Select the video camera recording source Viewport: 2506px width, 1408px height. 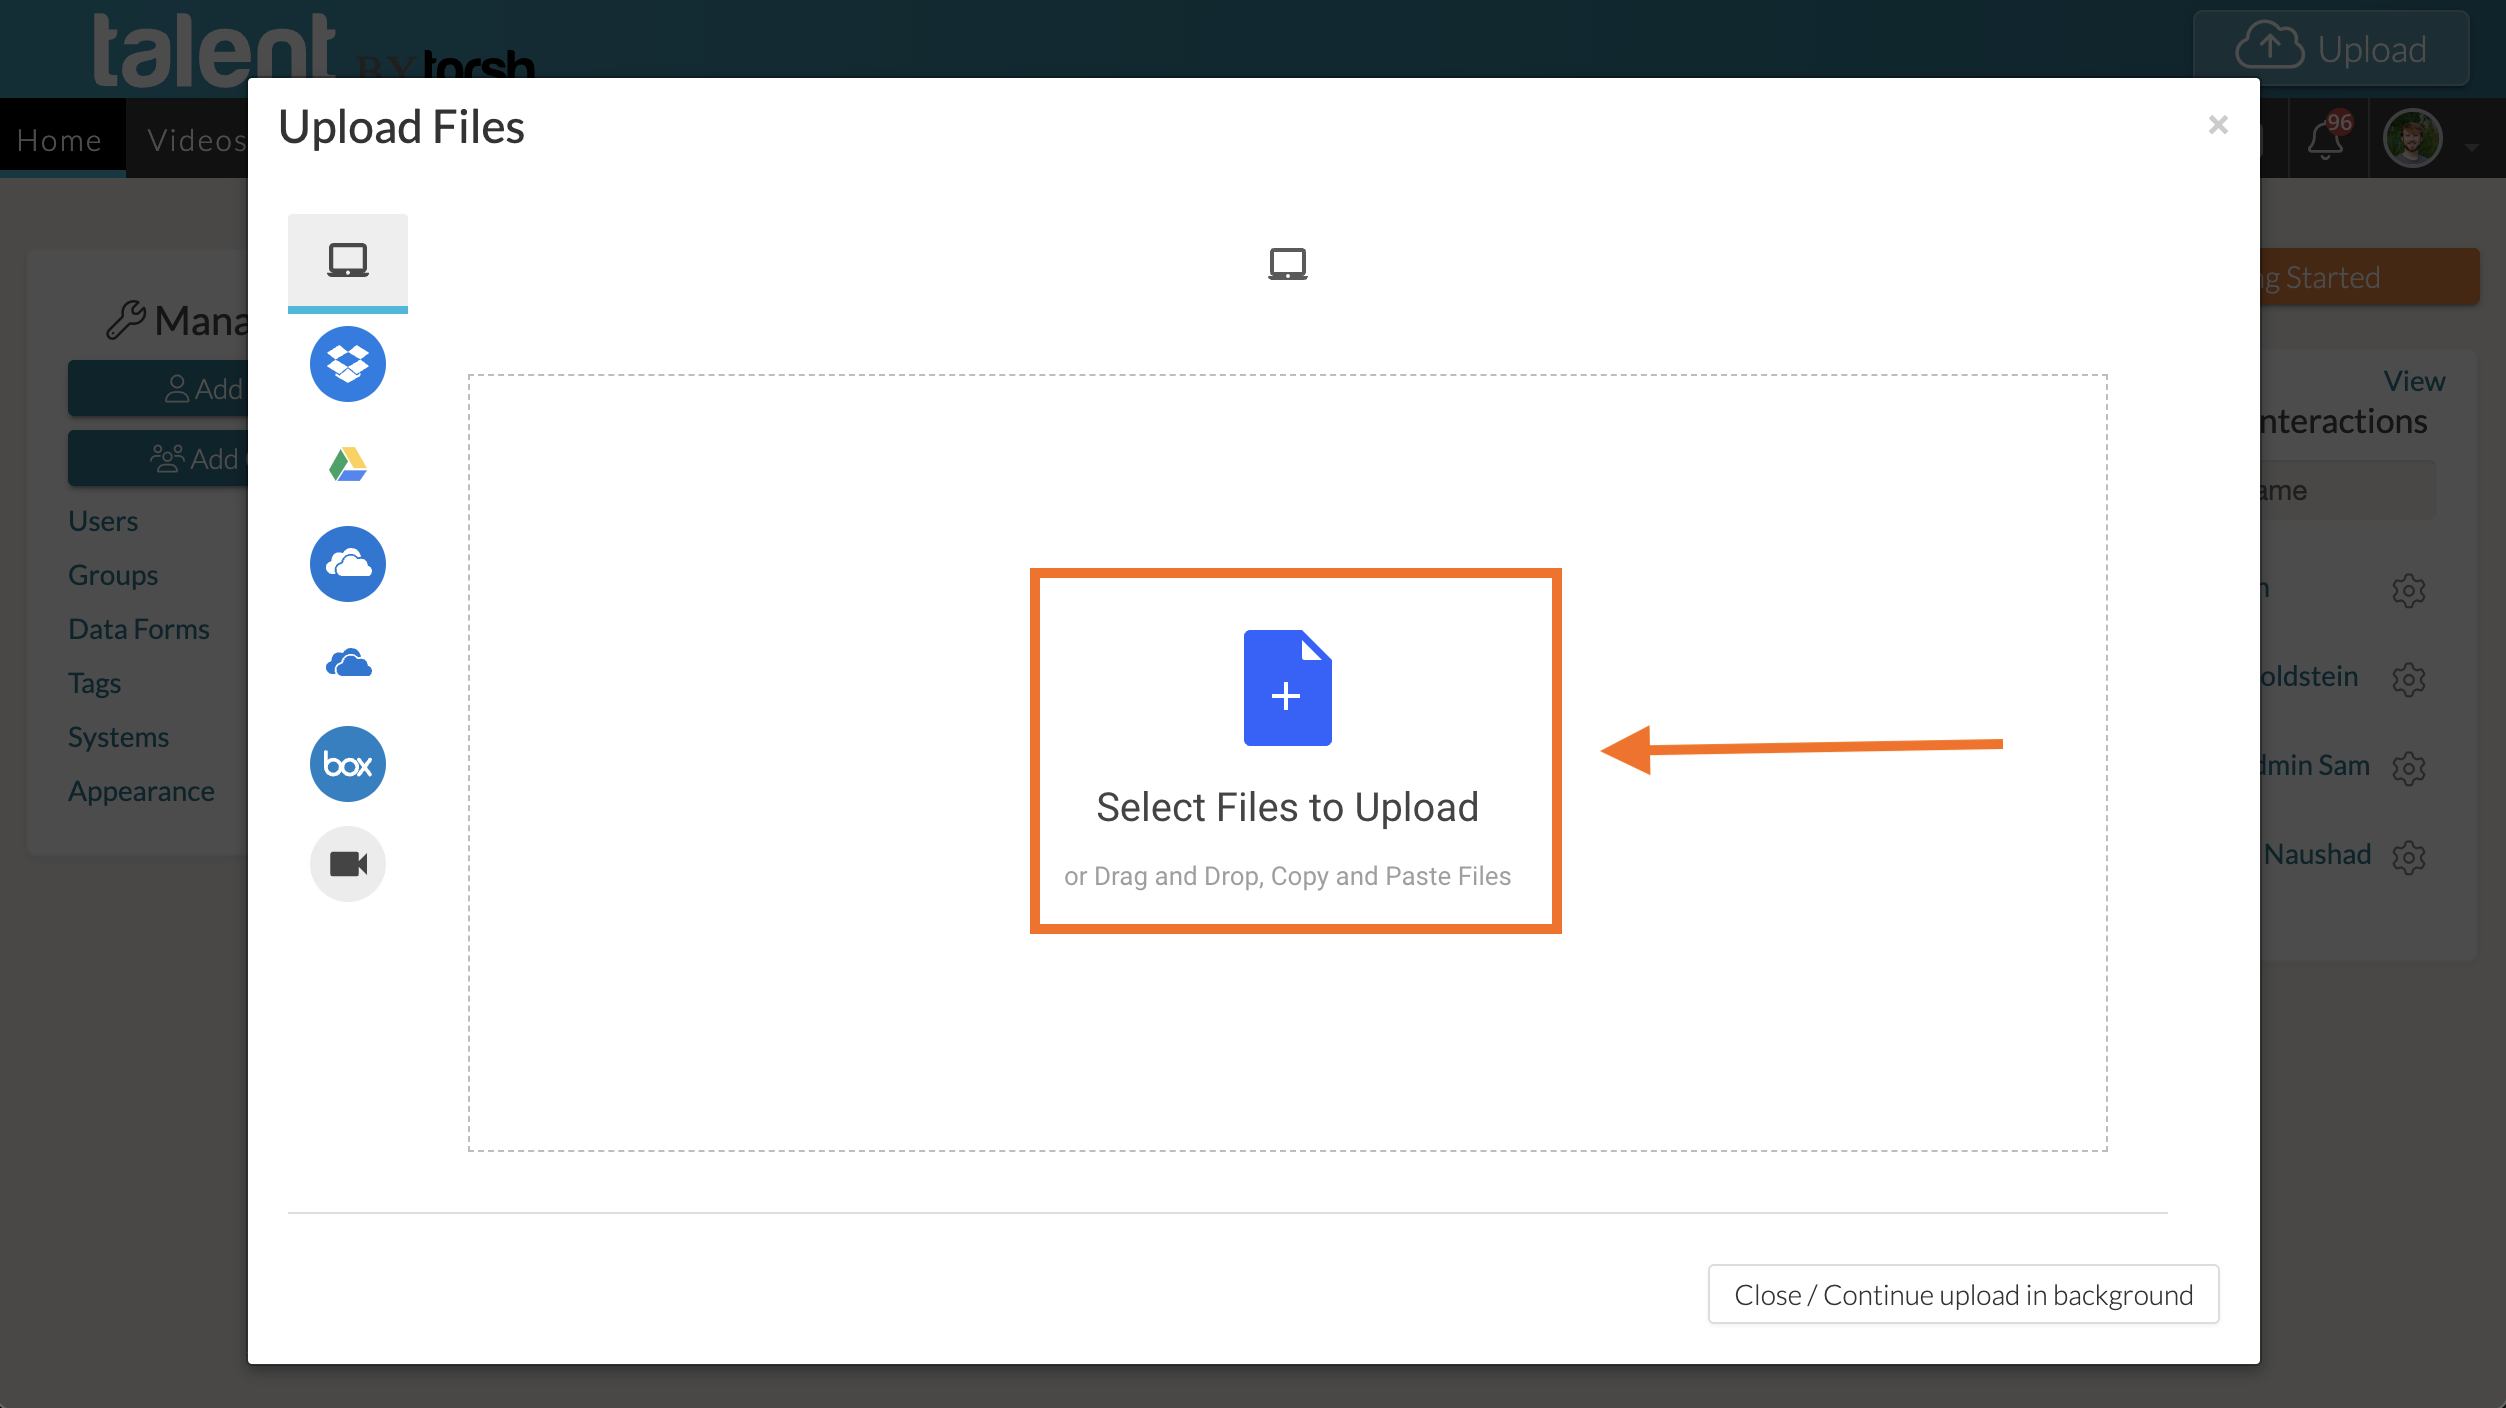[347, 864]
